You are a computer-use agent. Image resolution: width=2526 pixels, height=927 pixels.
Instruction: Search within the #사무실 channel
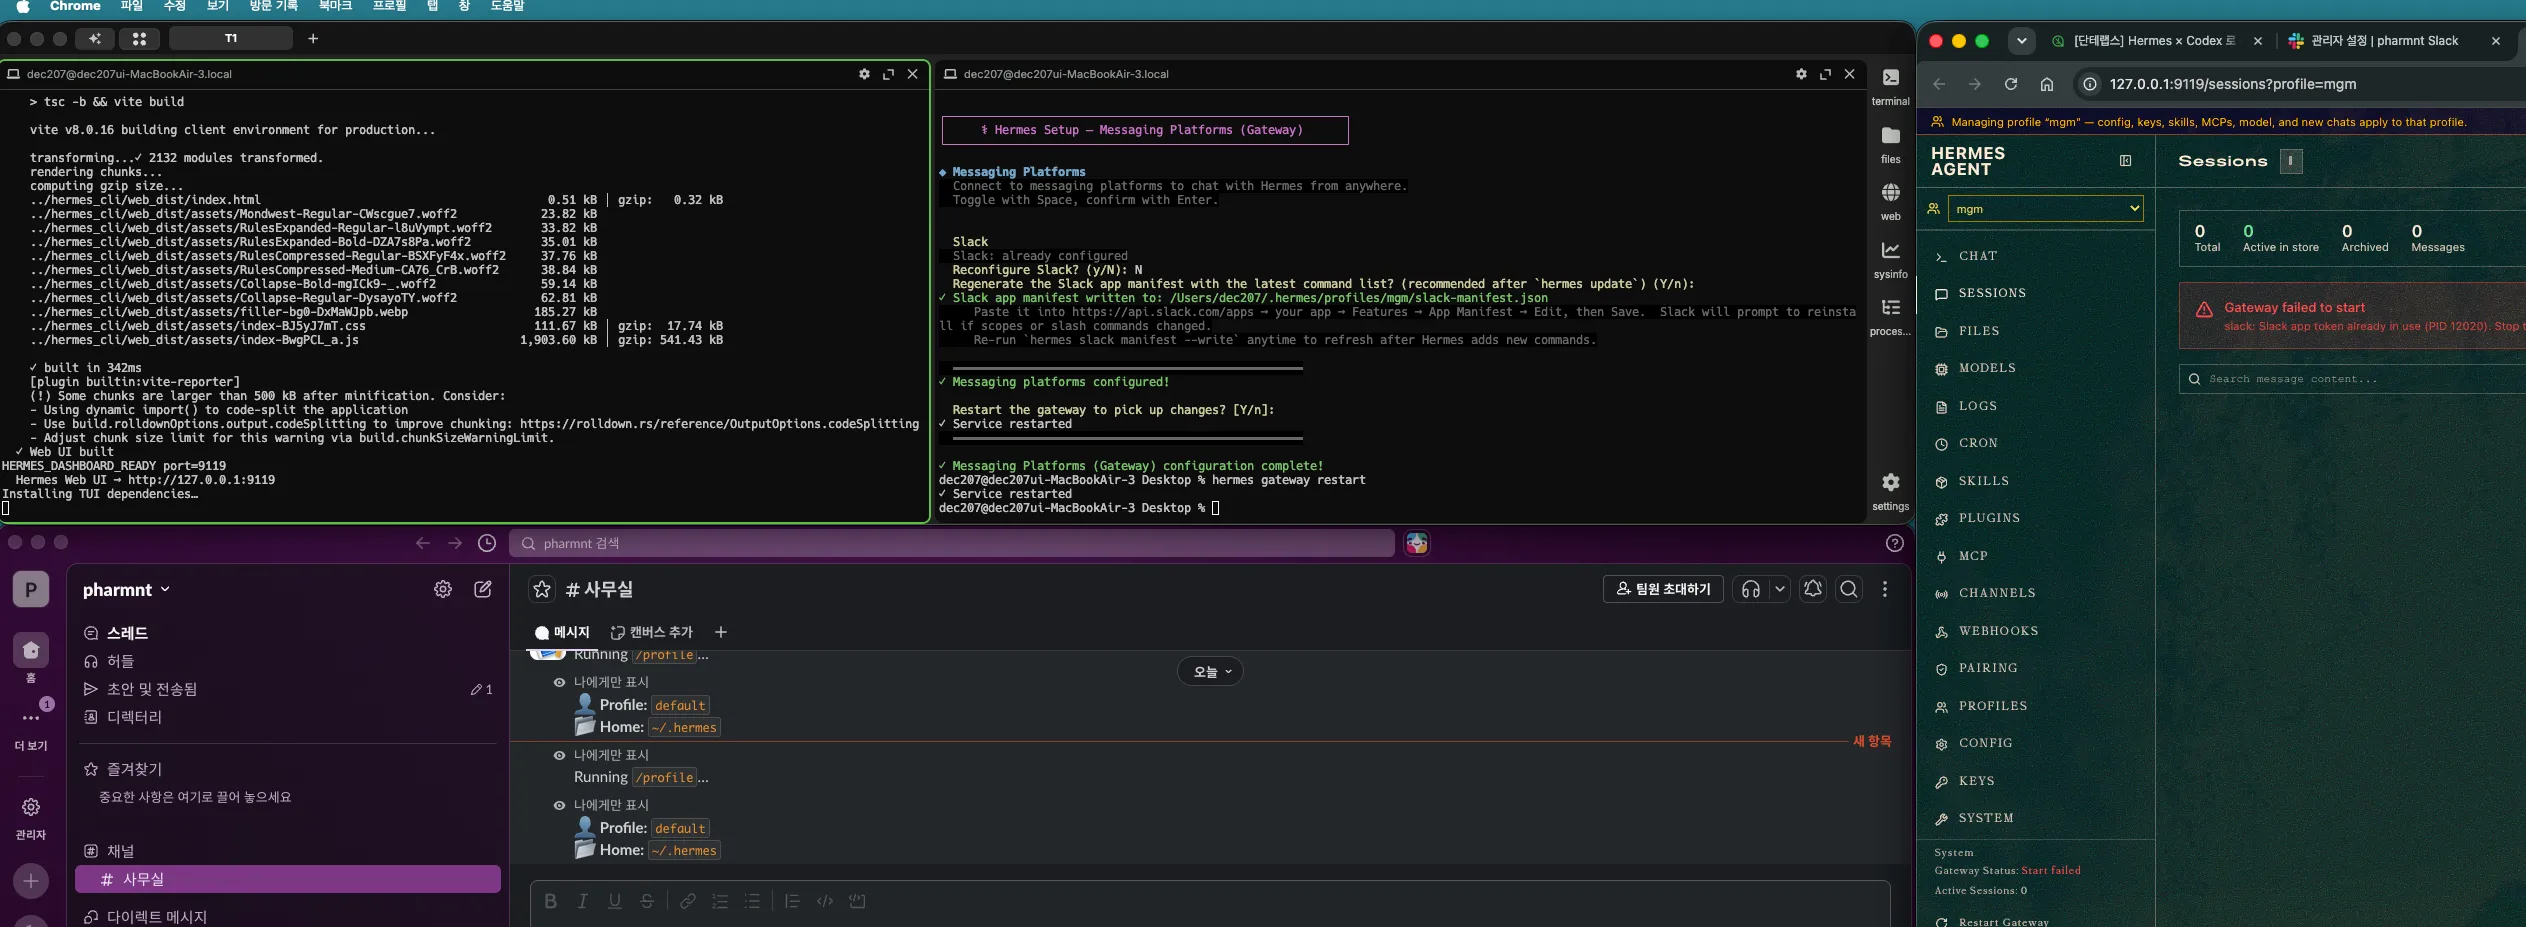[1849, 589]
